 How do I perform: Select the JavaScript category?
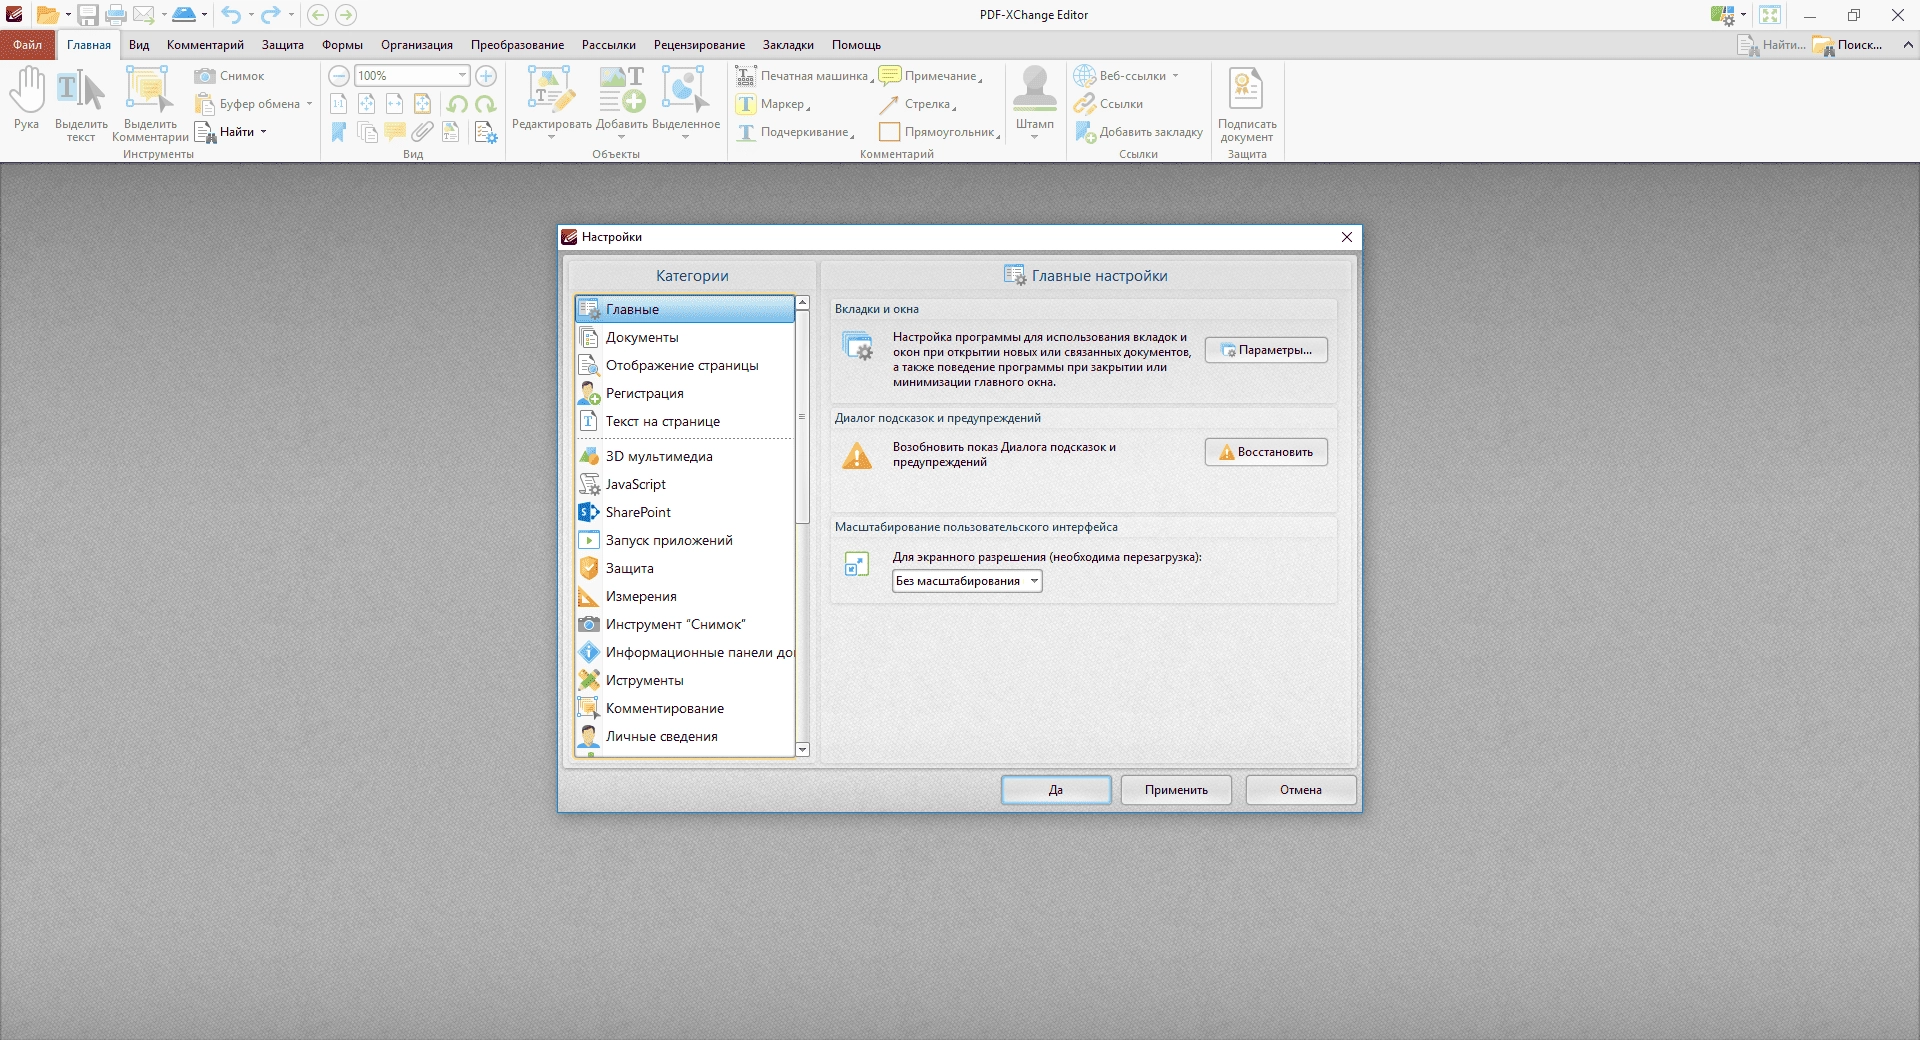point(685,484)
